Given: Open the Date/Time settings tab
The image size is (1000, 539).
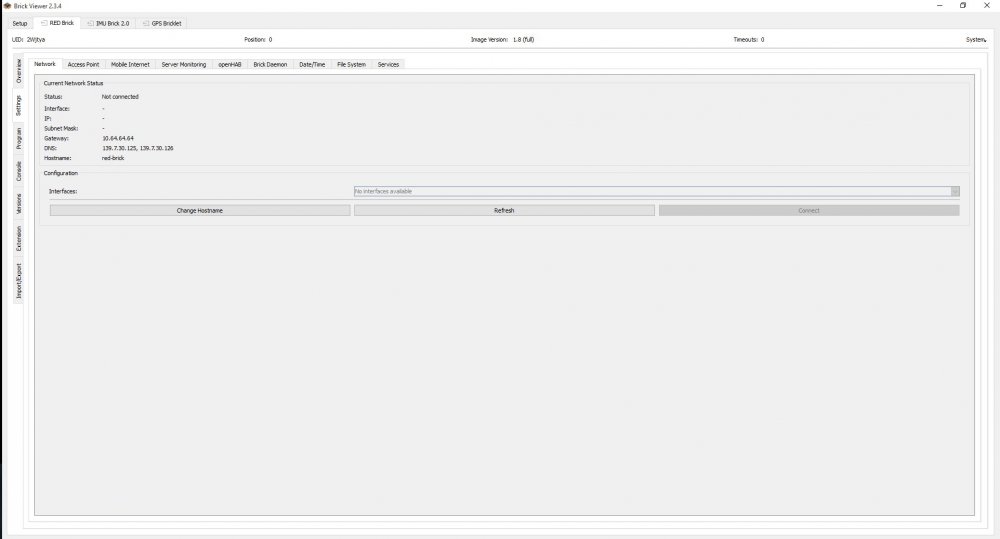Looking at the screenshot, I should click(312, 64).
